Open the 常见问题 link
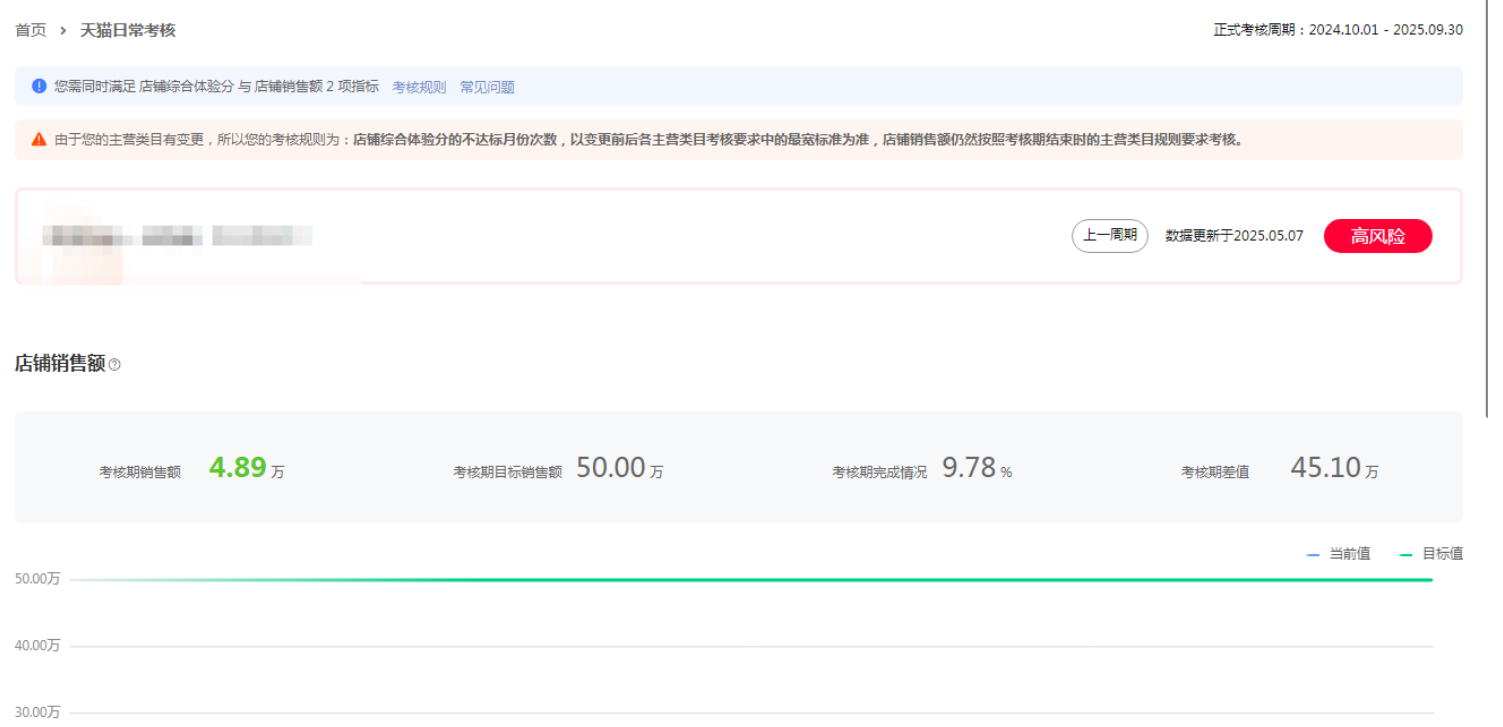This screenshot has width=1503, height=727. pos(487,87)
